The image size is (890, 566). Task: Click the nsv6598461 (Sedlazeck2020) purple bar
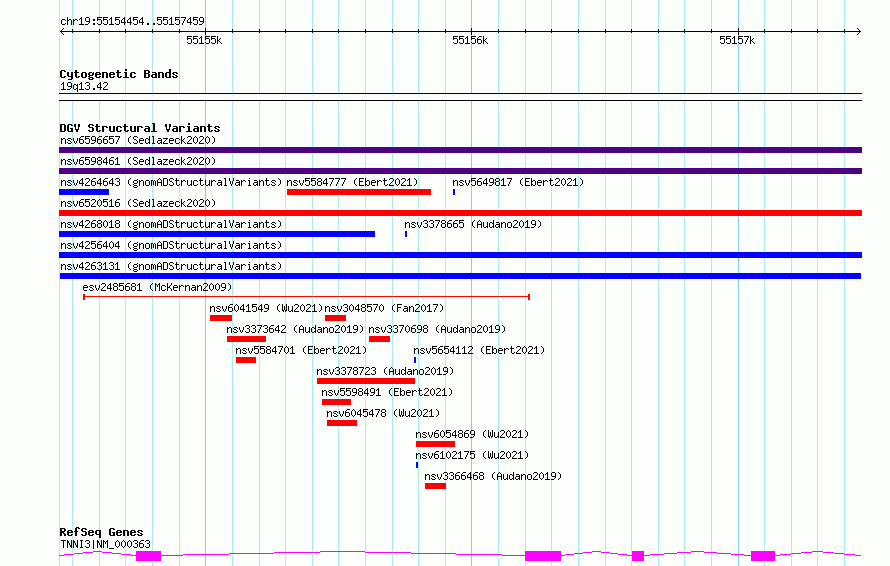[x=460, y=171]
